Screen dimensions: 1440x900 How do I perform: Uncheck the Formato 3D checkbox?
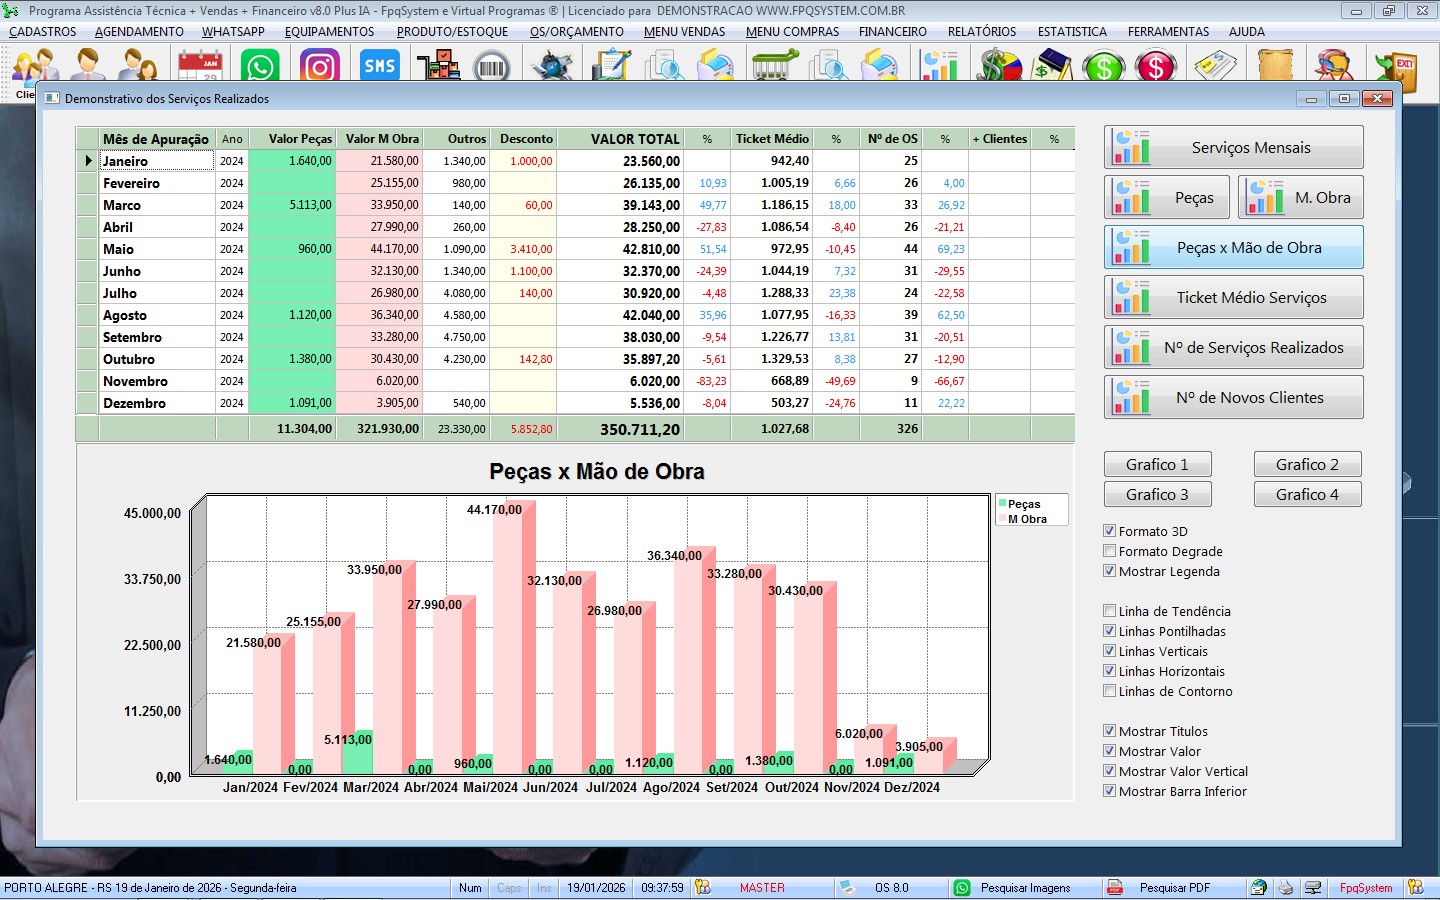[x=1109, y=531]
